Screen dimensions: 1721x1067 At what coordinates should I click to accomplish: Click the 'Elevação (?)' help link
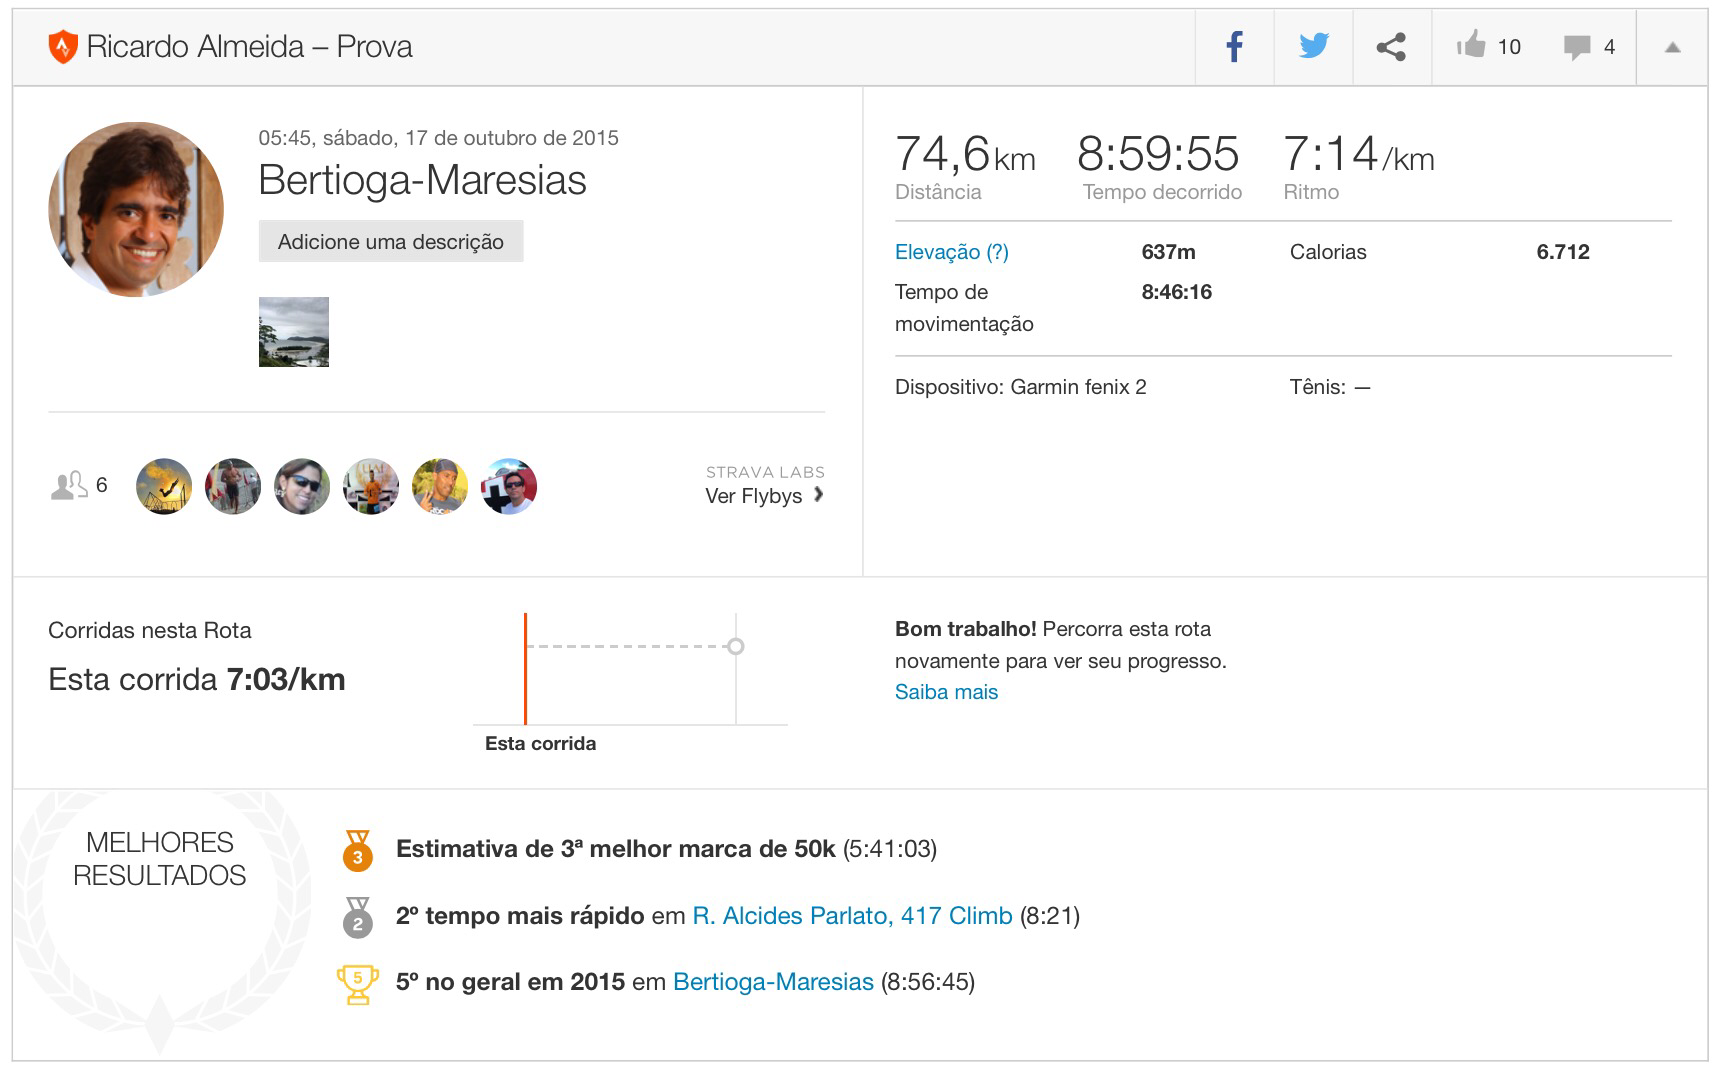pyautogui.click(x=951, y=252)
